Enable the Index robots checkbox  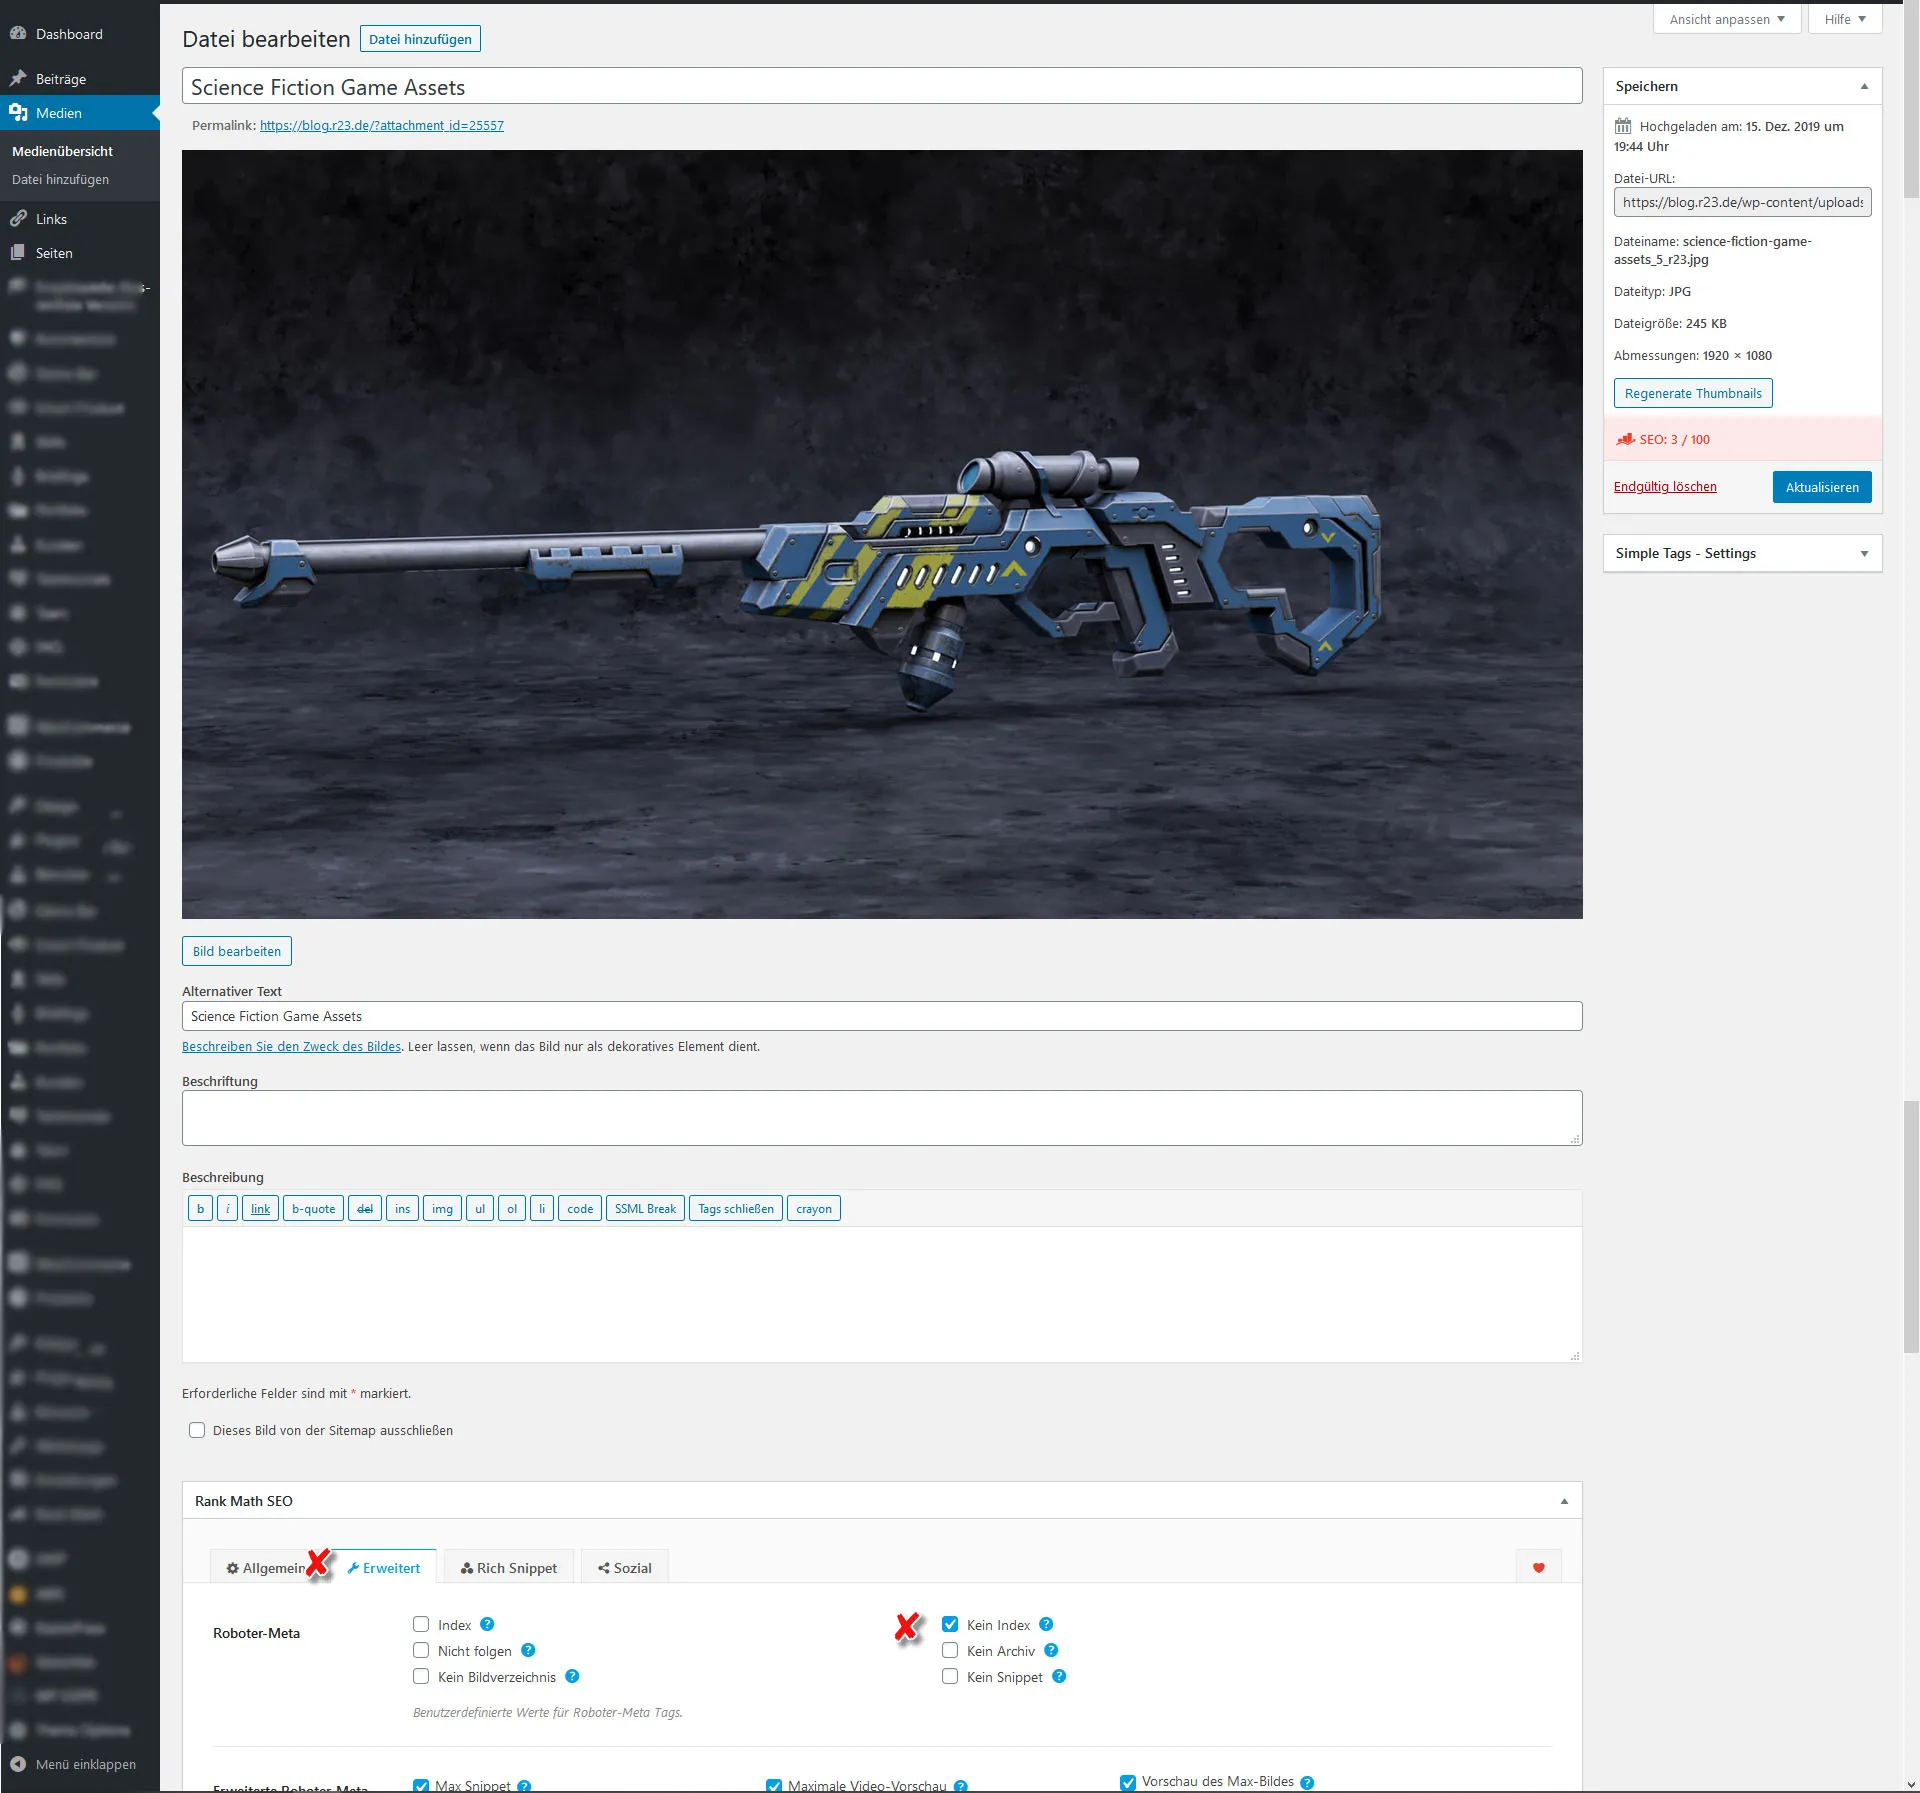tap(421, 1624)
